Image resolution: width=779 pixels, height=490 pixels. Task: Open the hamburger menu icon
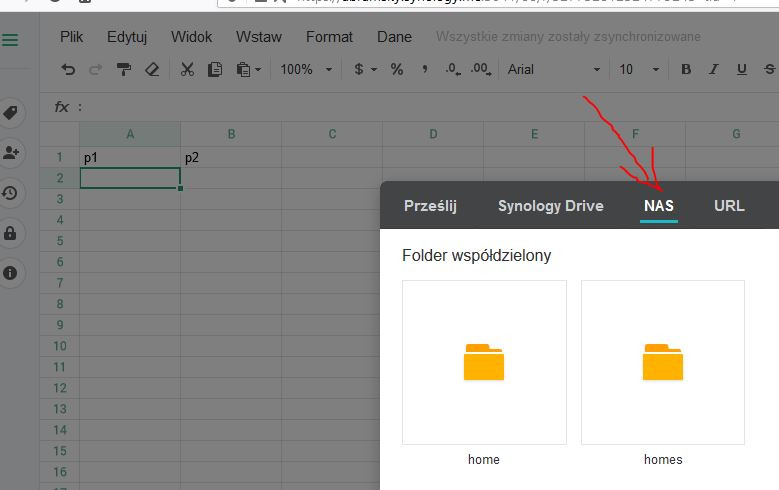(10, 41)
